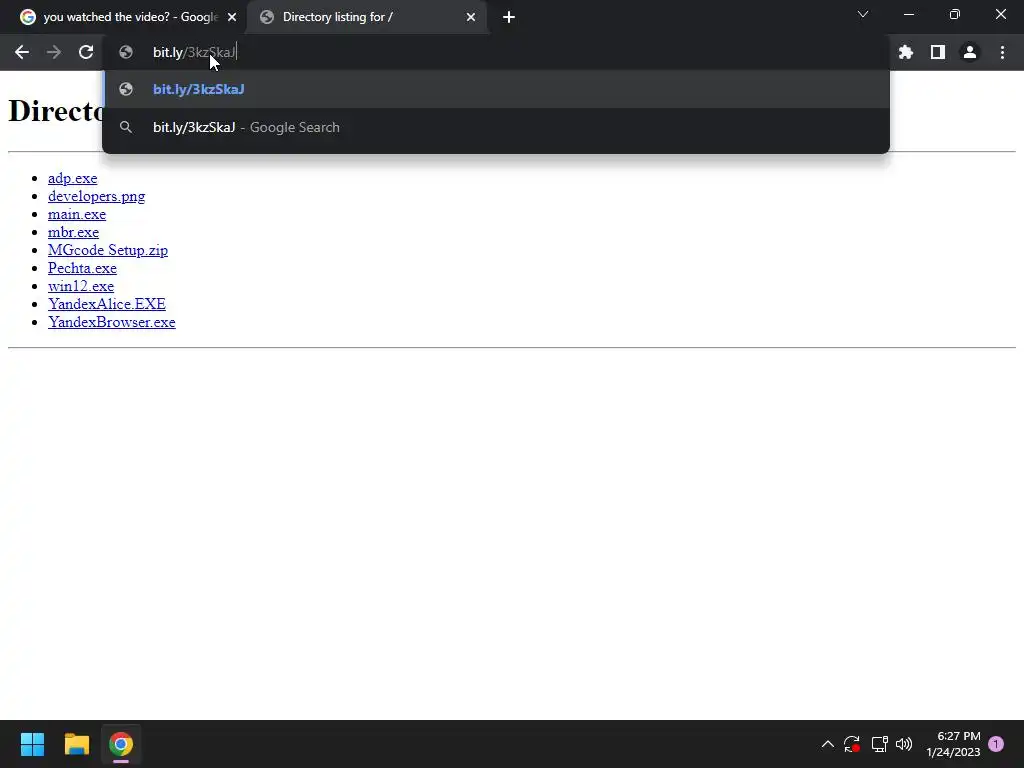The width and height of the screenshot is (1024, 768).
Task: Click the forward navigation arrow
Action: pos(54,52)
